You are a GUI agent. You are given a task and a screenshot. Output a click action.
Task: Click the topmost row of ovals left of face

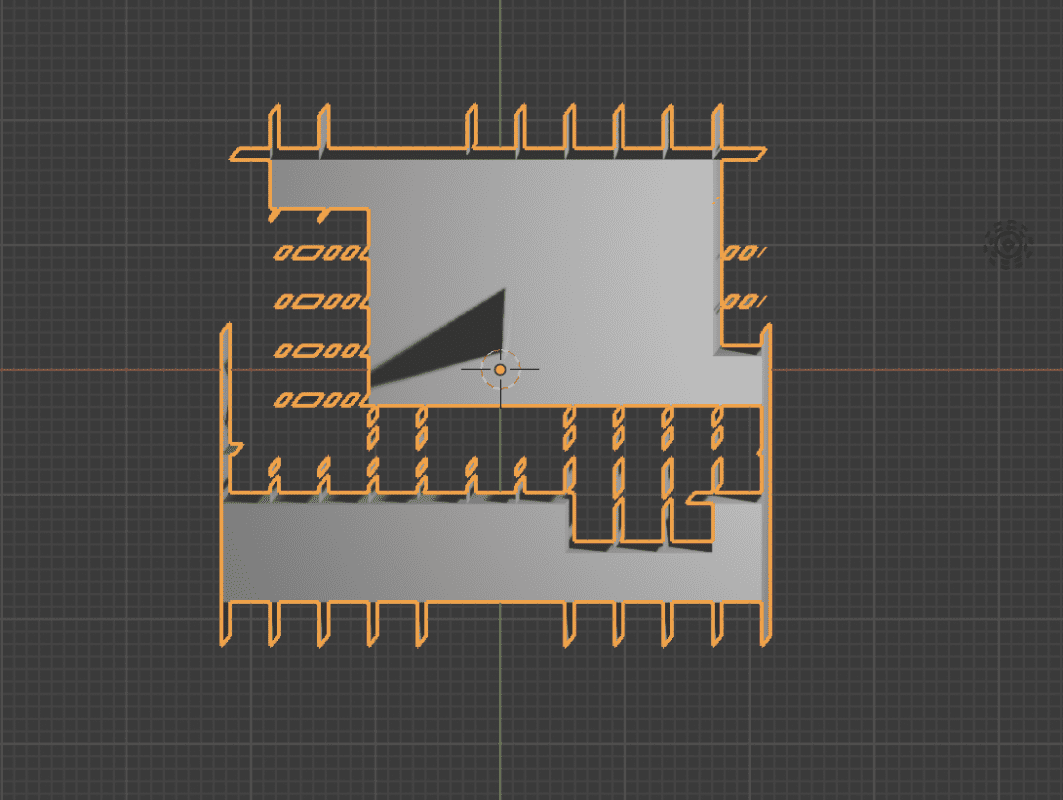(x=320, y=253)
